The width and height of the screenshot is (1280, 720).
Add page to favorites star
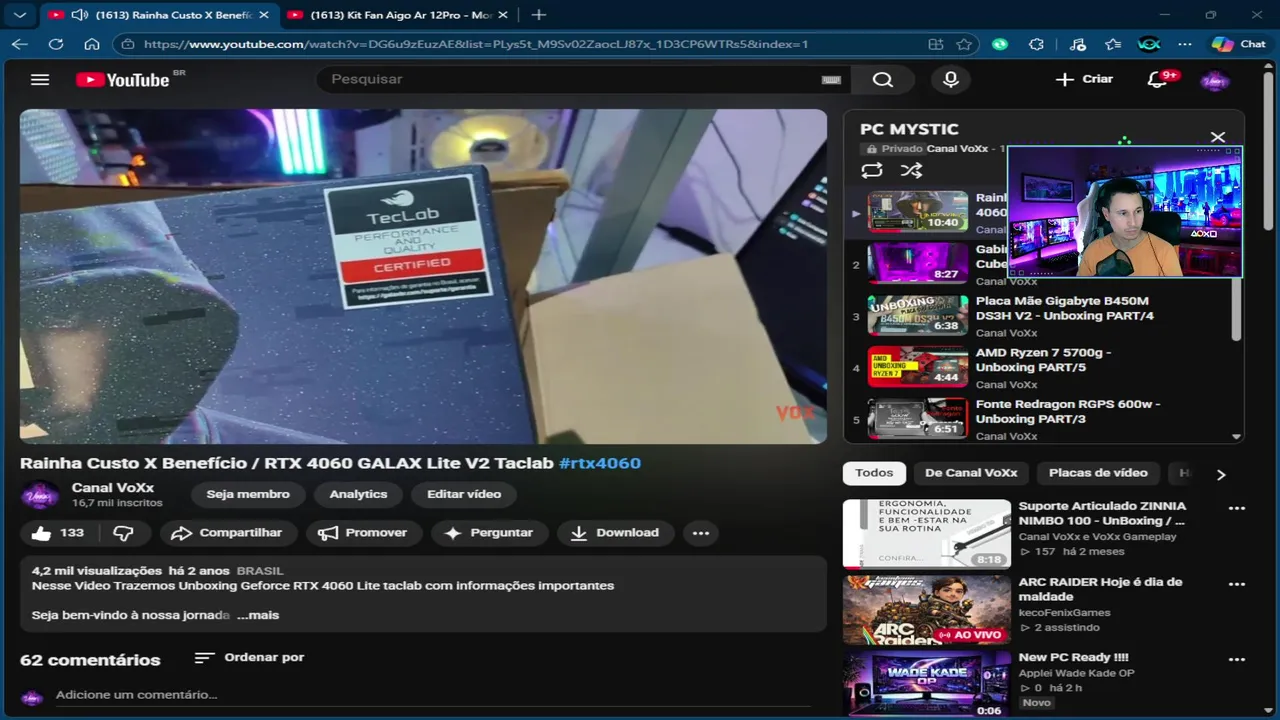963,44
